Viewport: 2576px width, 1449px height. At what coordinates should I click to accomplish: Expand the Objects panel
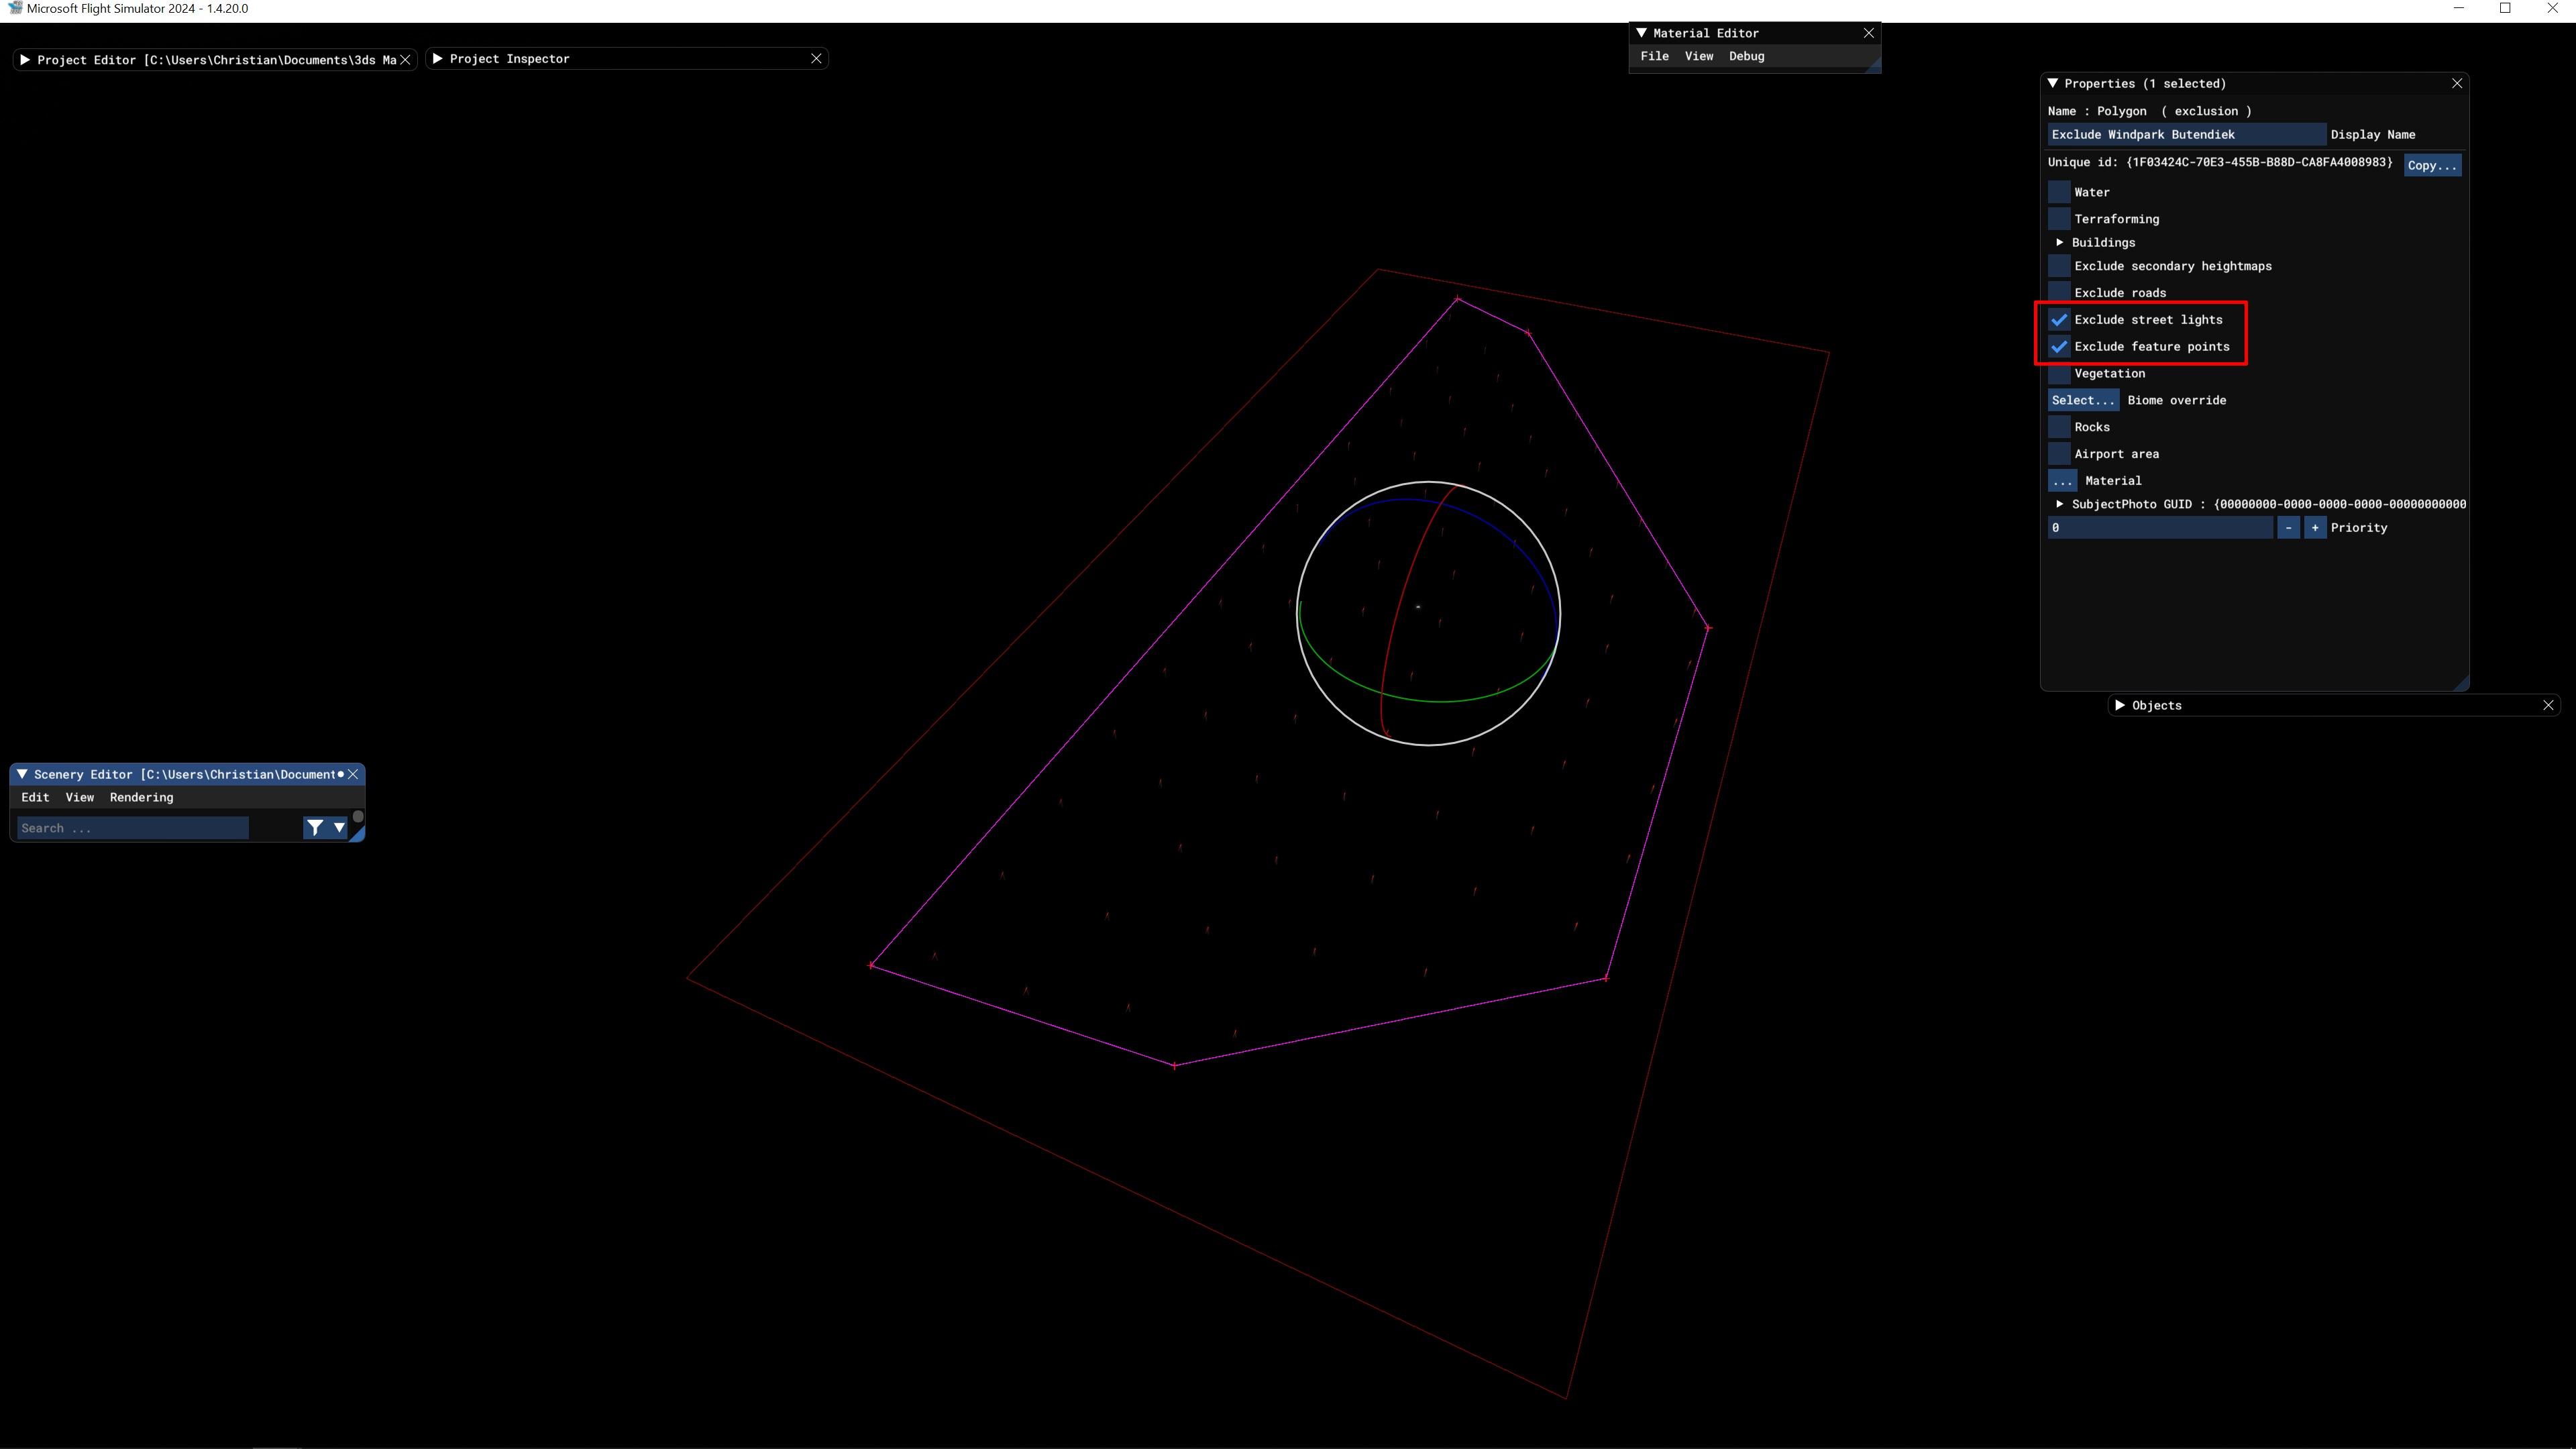(x=2120, y=705)
